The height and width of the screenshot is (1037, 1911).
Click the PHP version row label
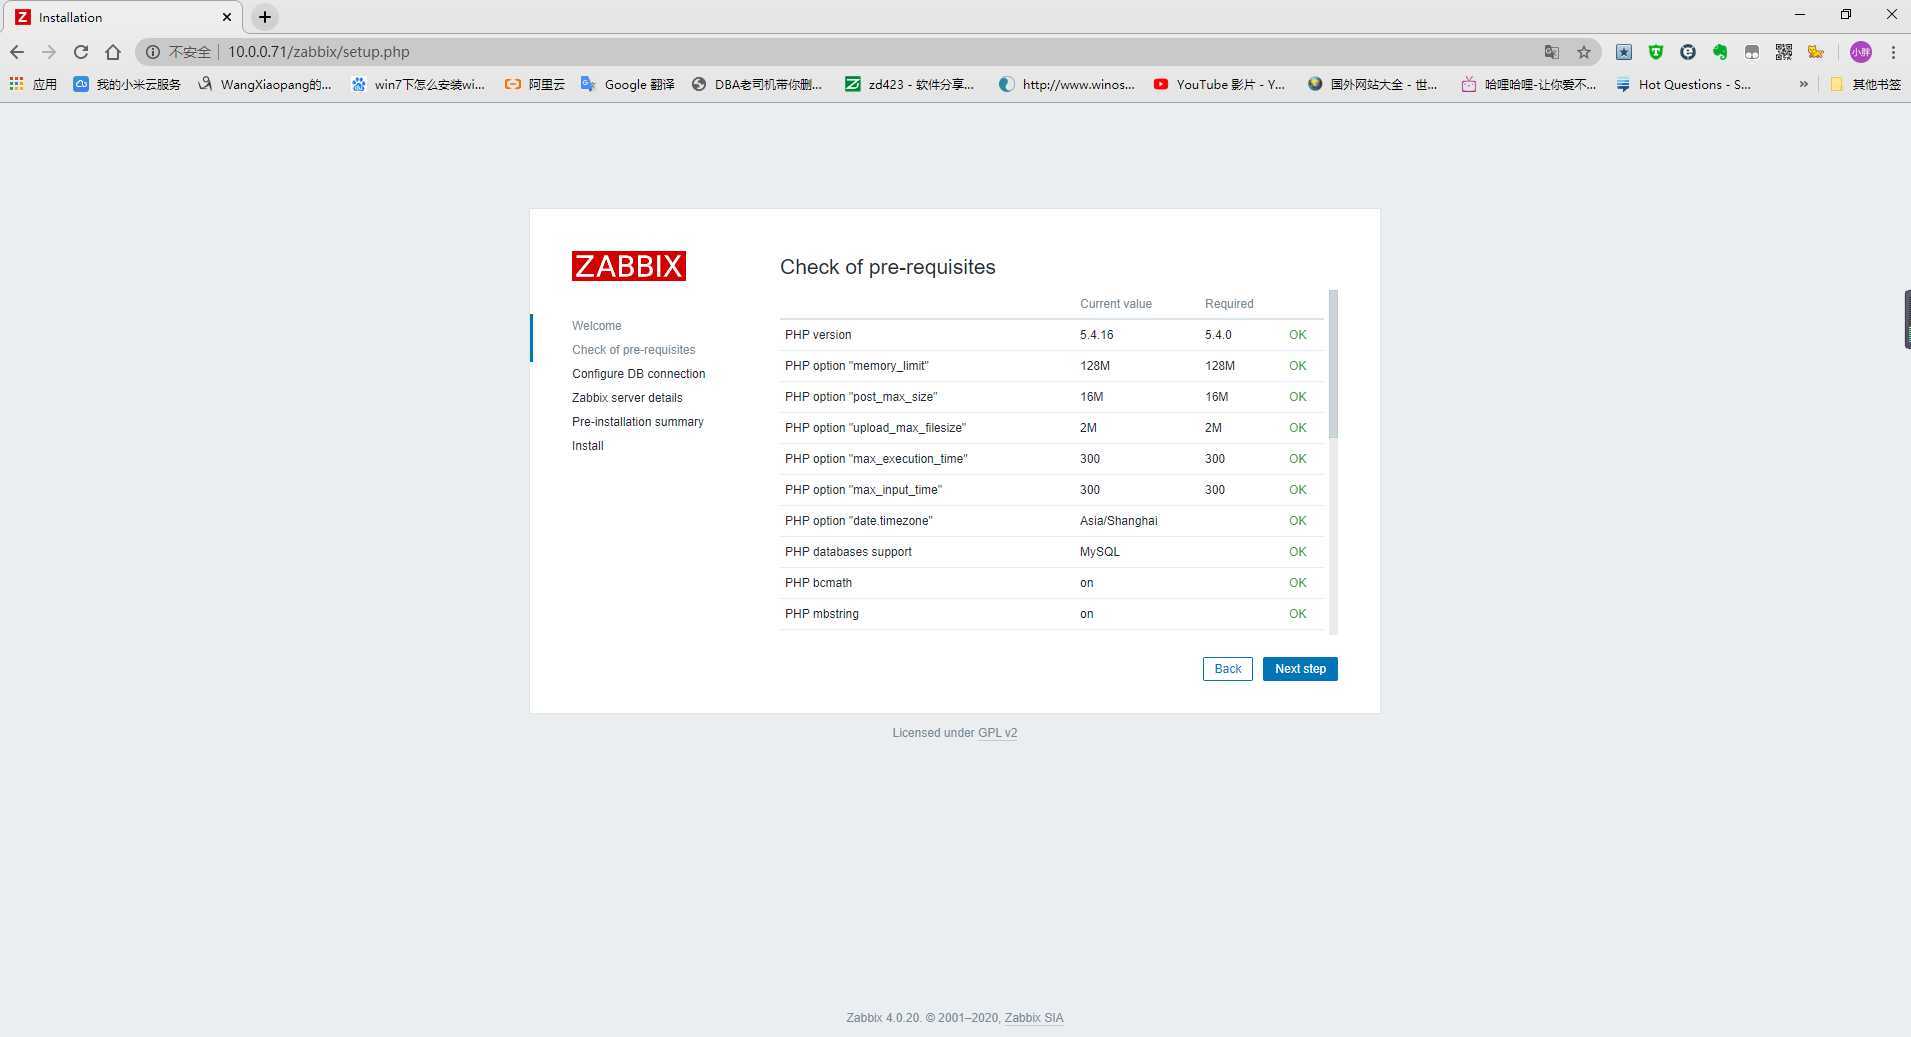[818, 335]
